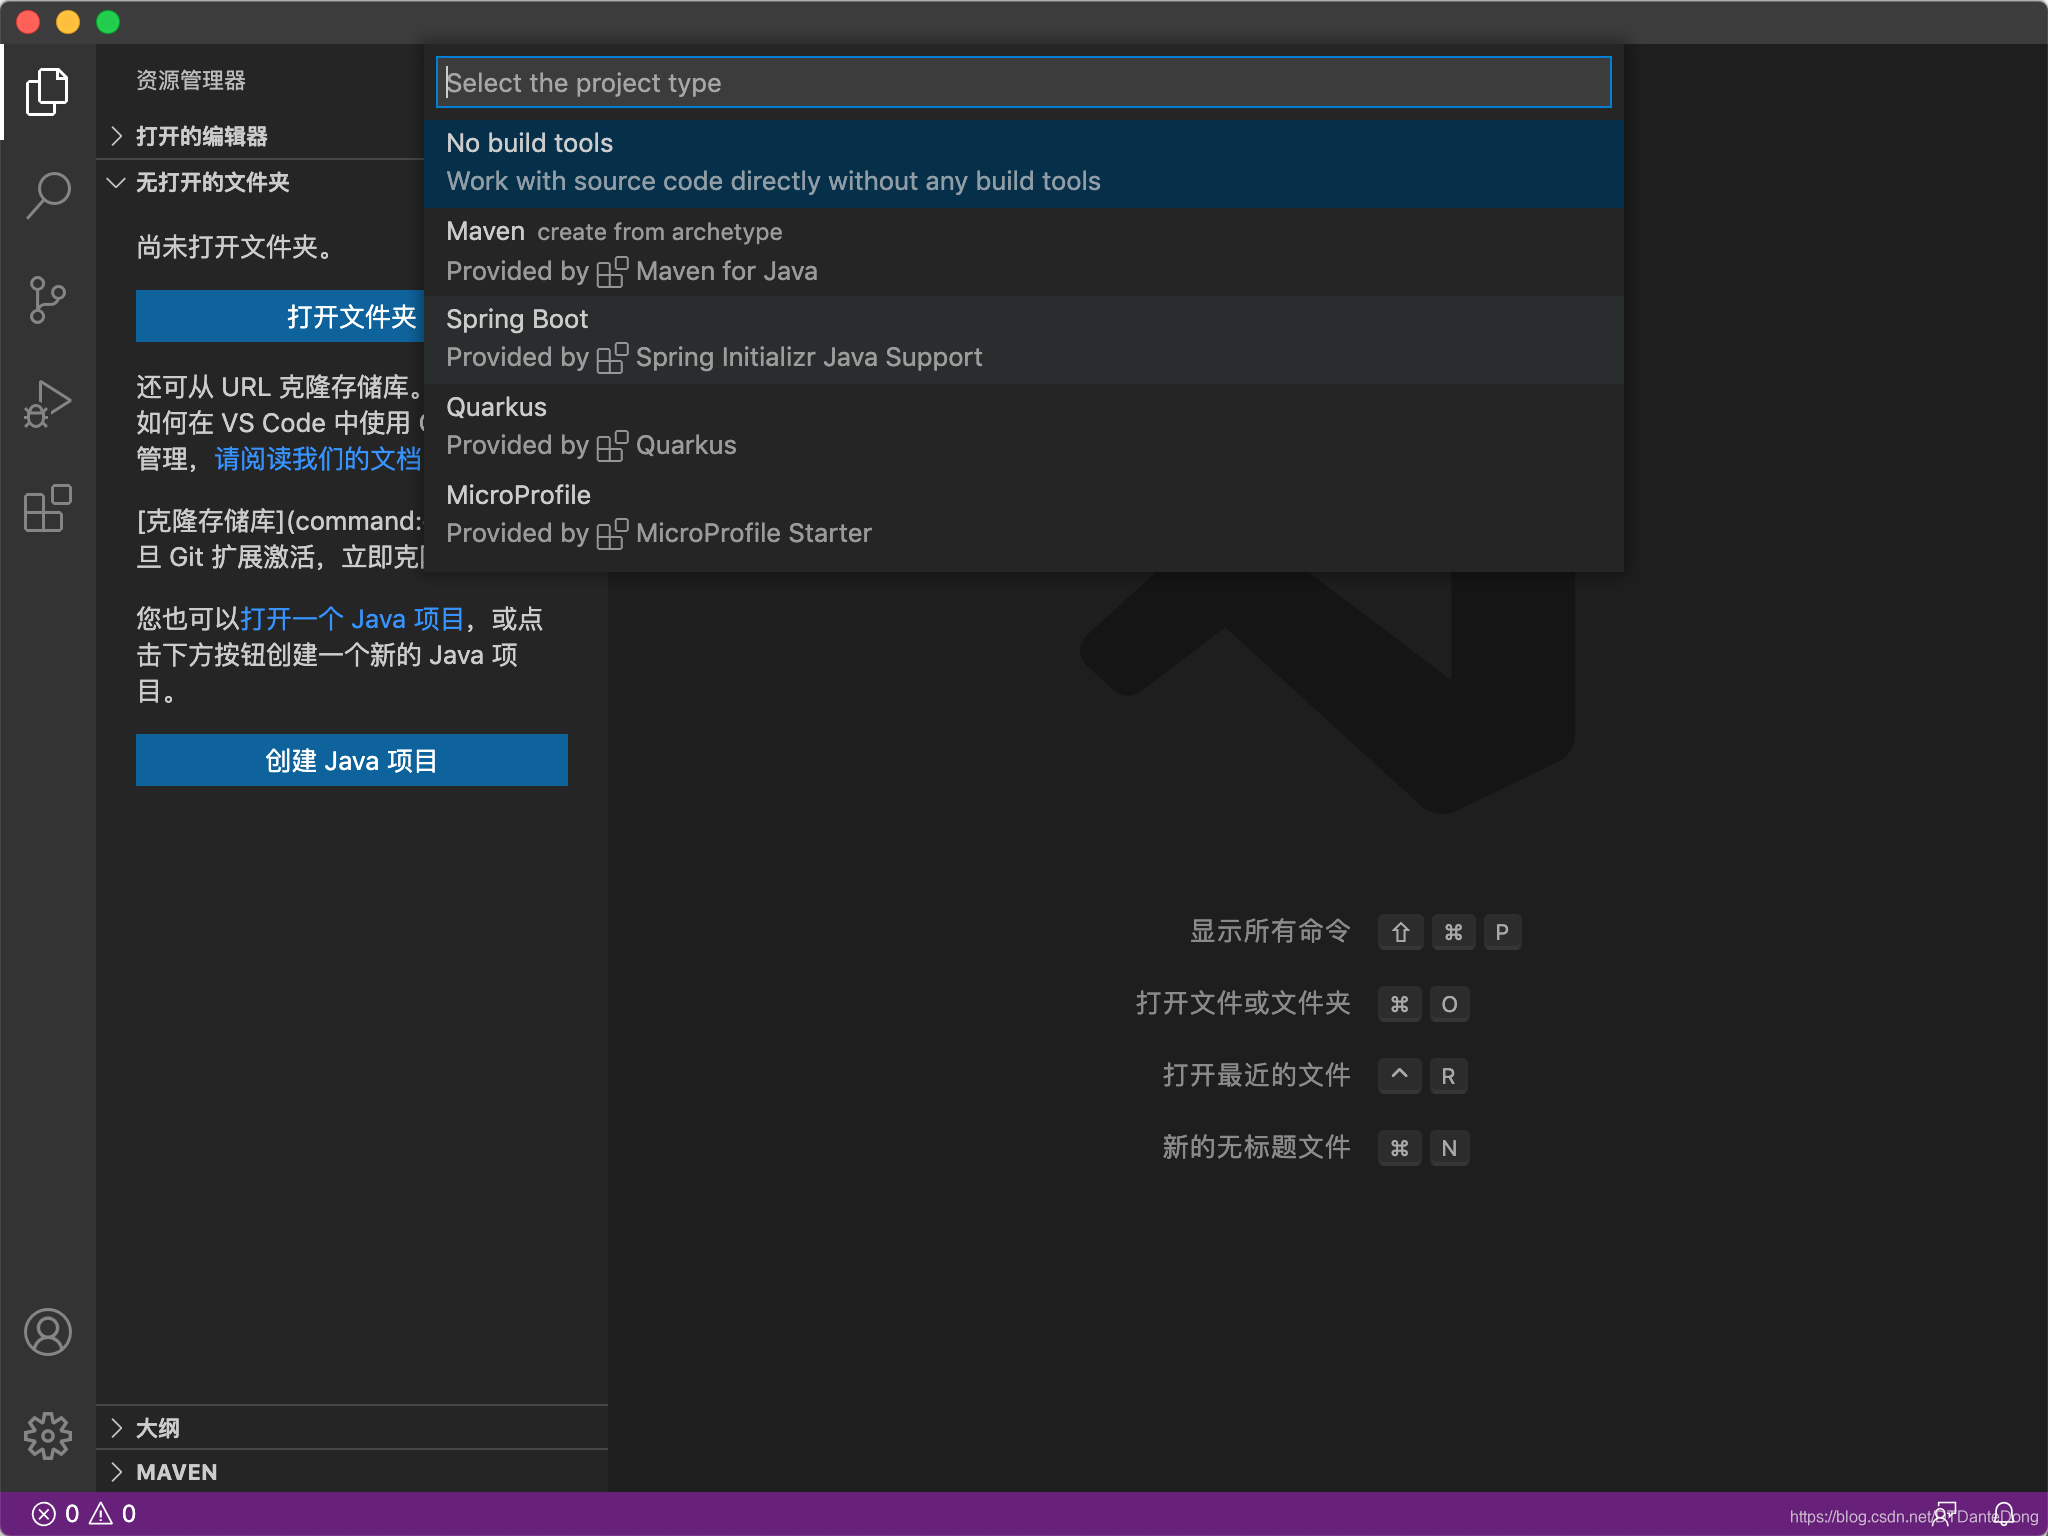Click the Spring Initializr extension icon

click(612, 358)
